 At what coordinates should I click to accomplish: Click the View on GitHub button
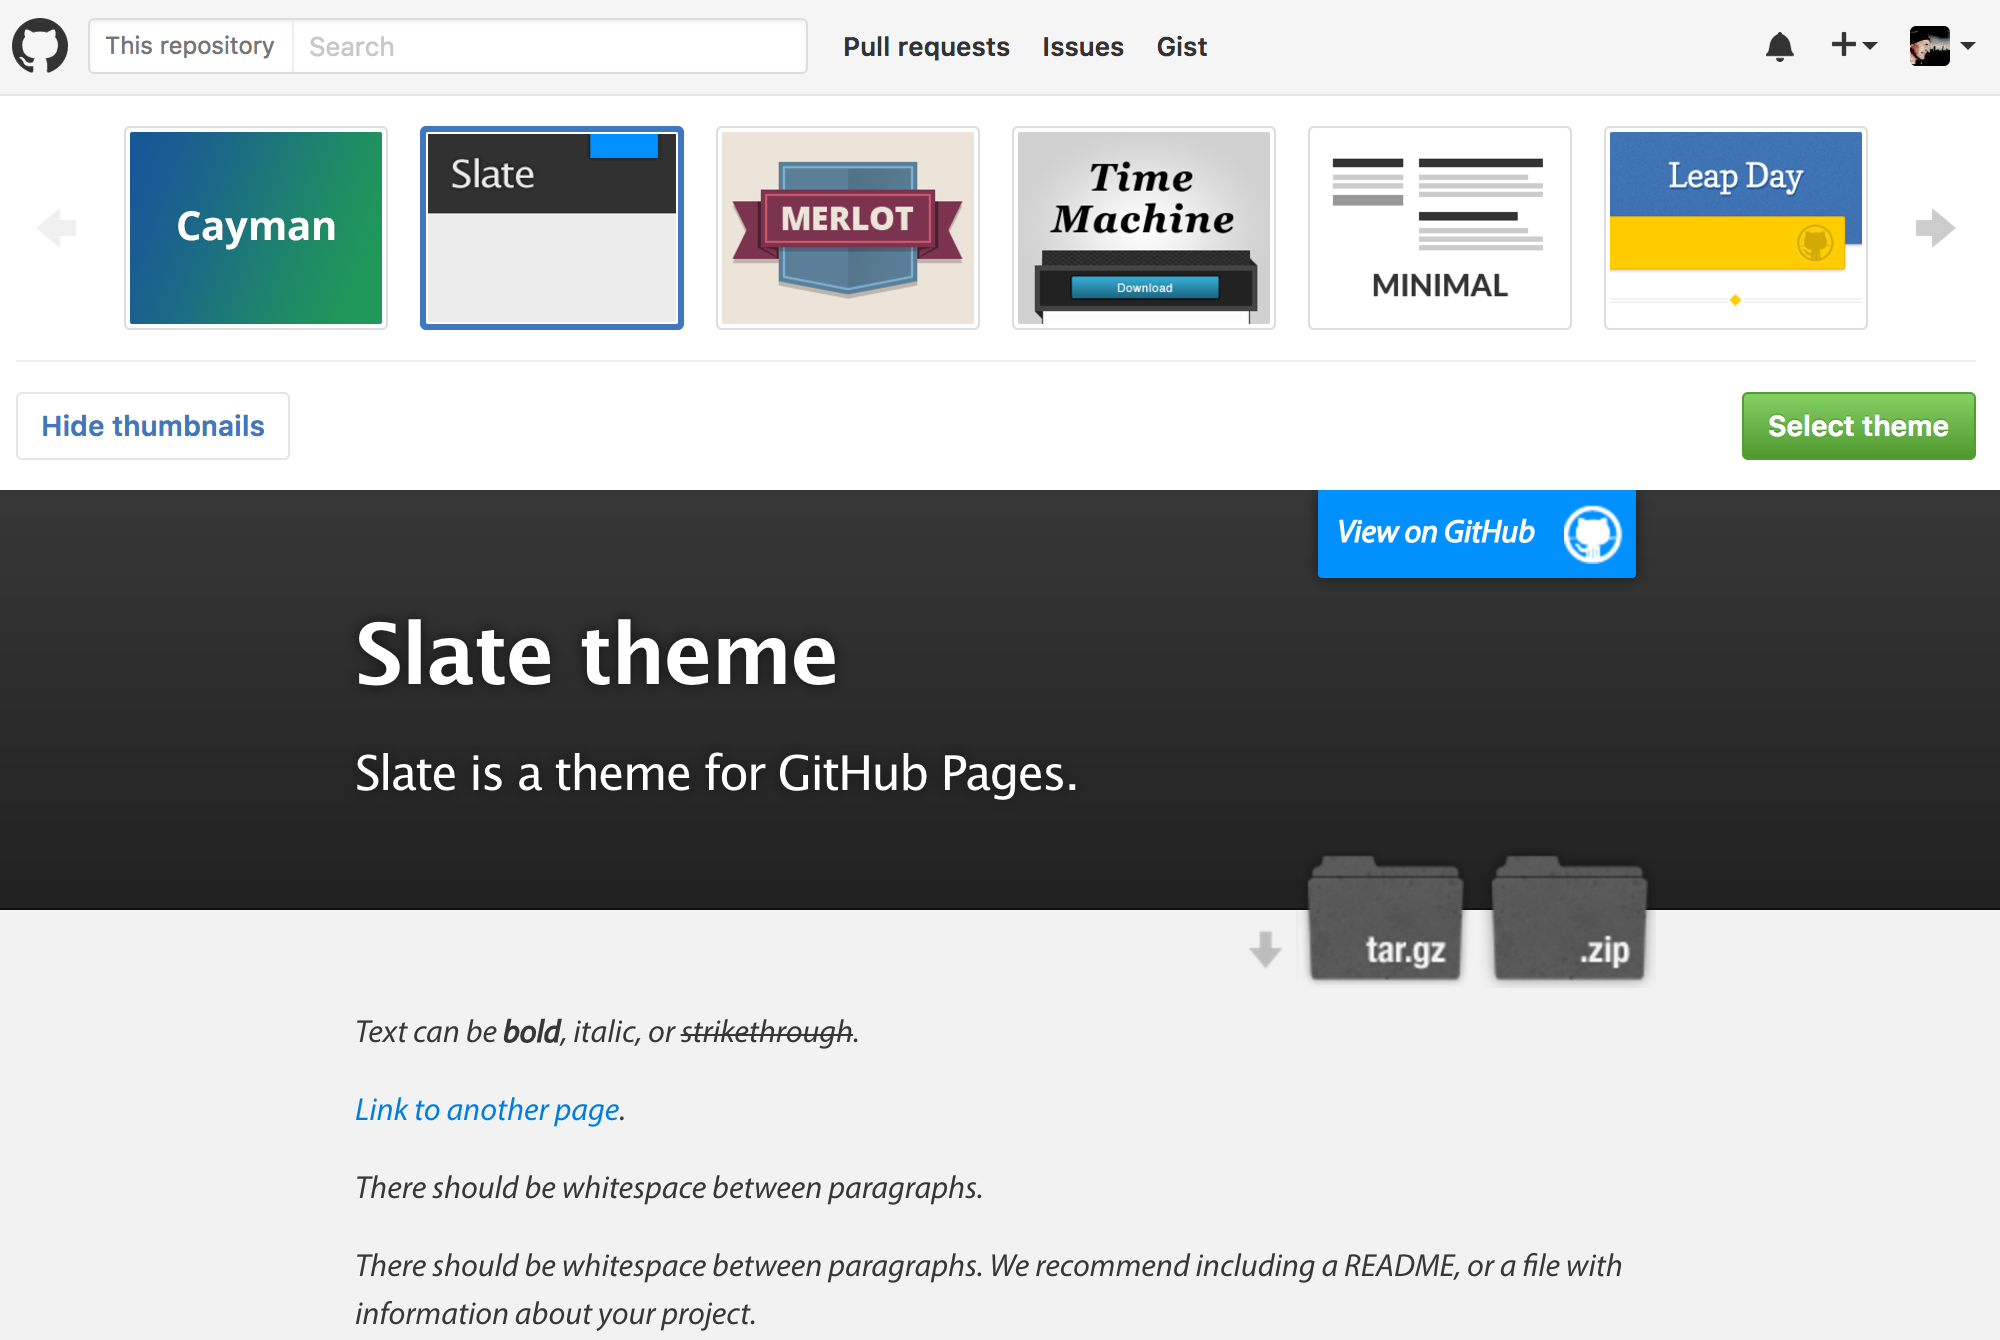pyautogui.click(x=1474, y=531)
